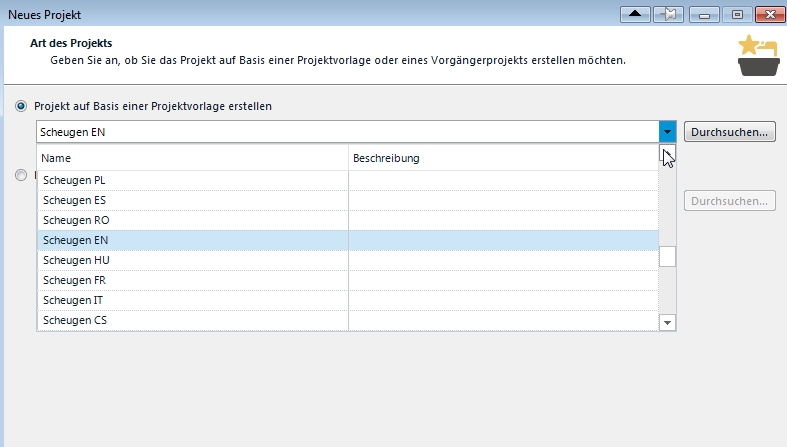Click the Beschreibung column header
The width and height of the screenshot is (787, 447).
pos(503,158)
